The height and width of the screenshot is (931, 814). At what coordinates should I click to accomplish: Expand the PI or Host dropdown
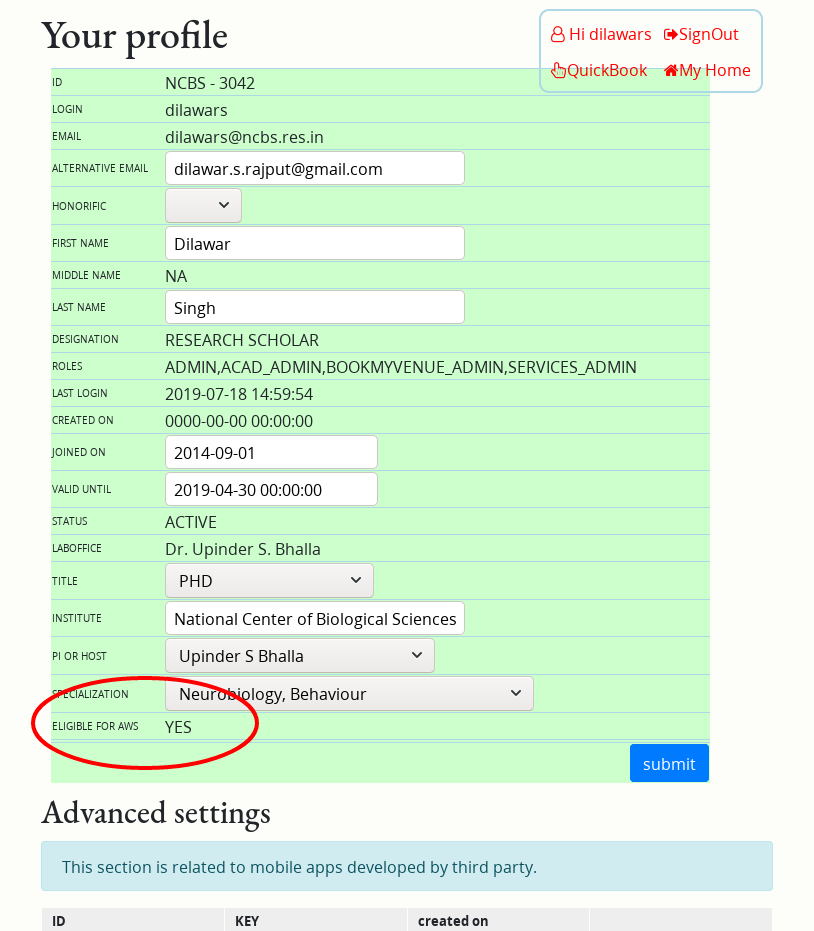300,656
